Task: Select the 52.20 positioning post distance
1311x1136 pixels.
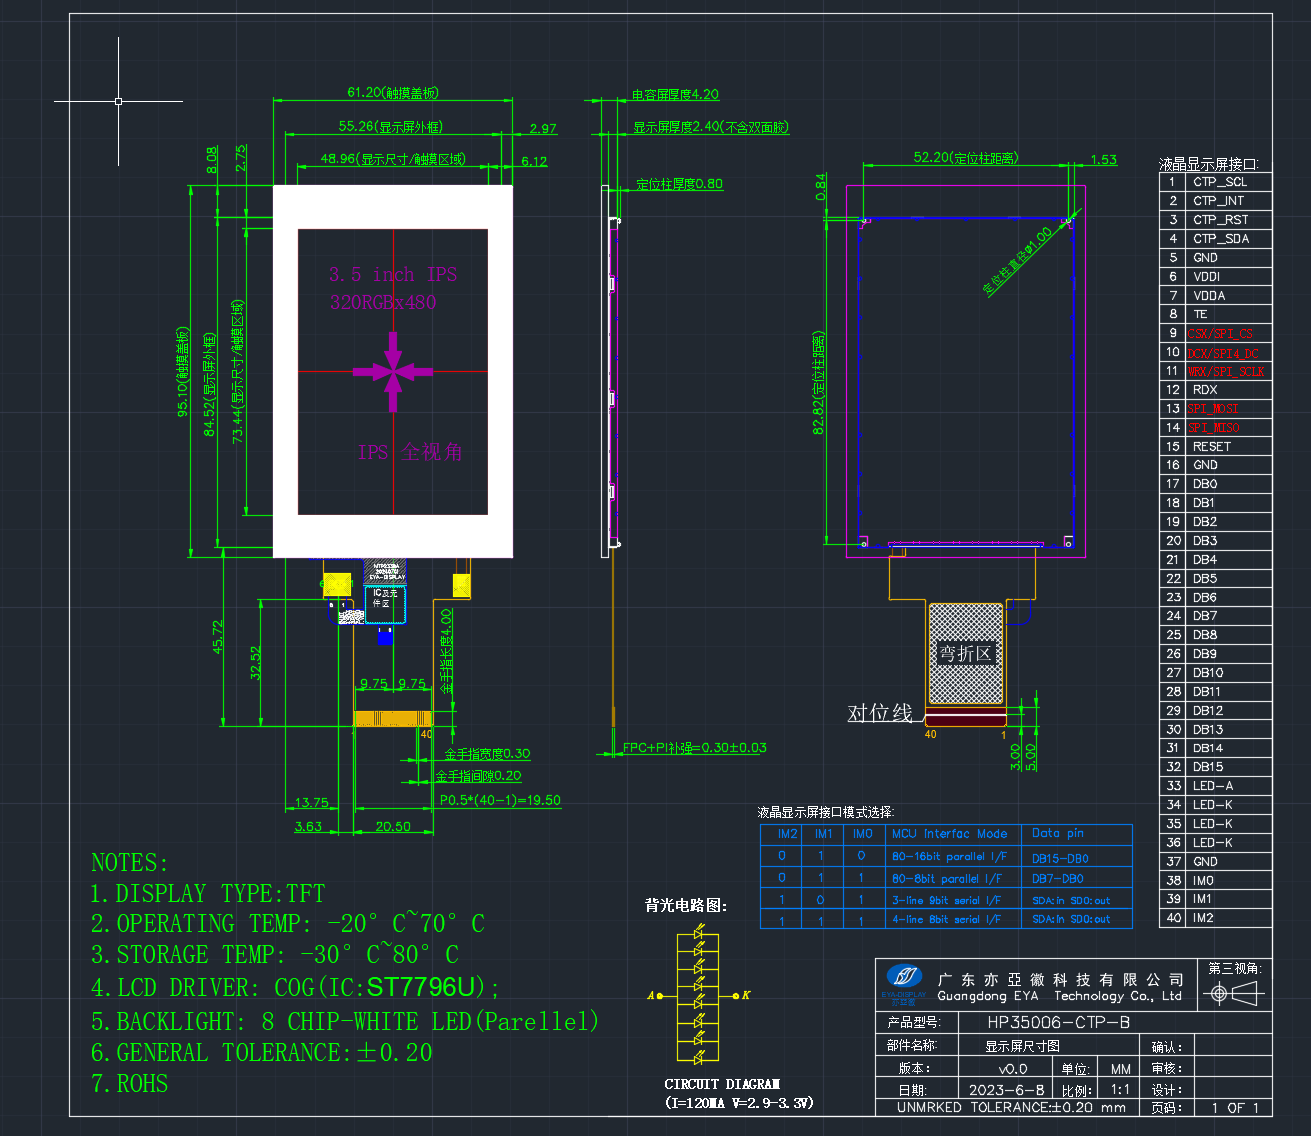Action: (966, 157)
